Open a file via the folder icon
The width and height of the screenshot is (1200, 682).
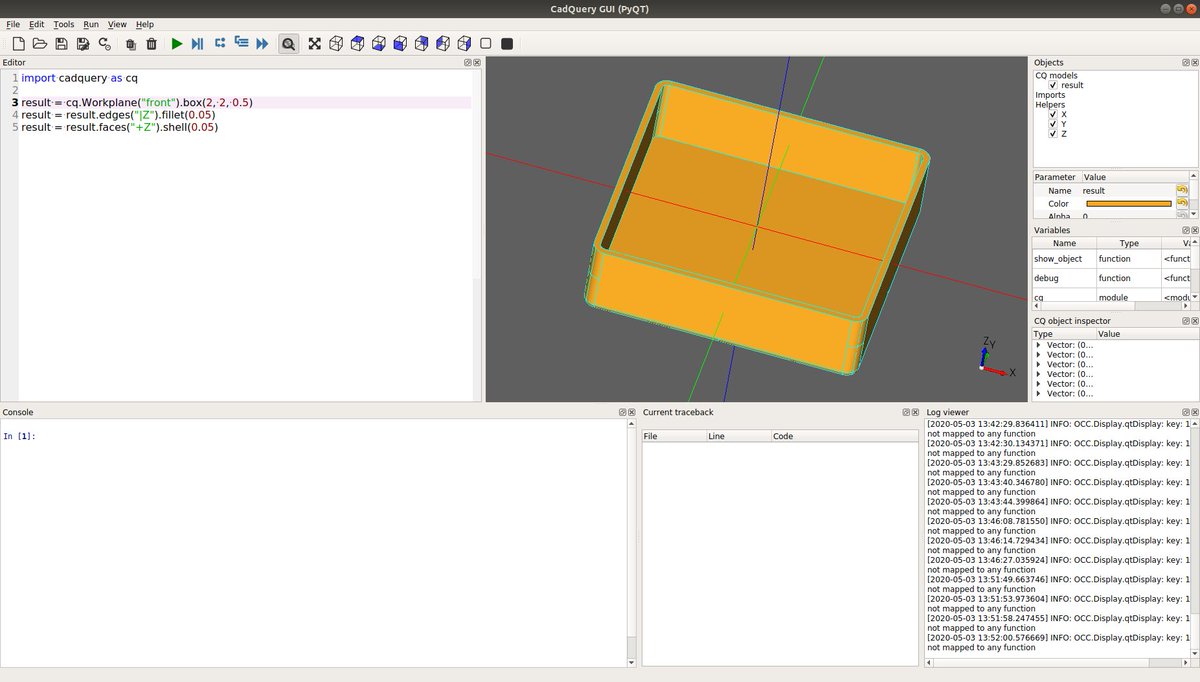tap(40, 44)
